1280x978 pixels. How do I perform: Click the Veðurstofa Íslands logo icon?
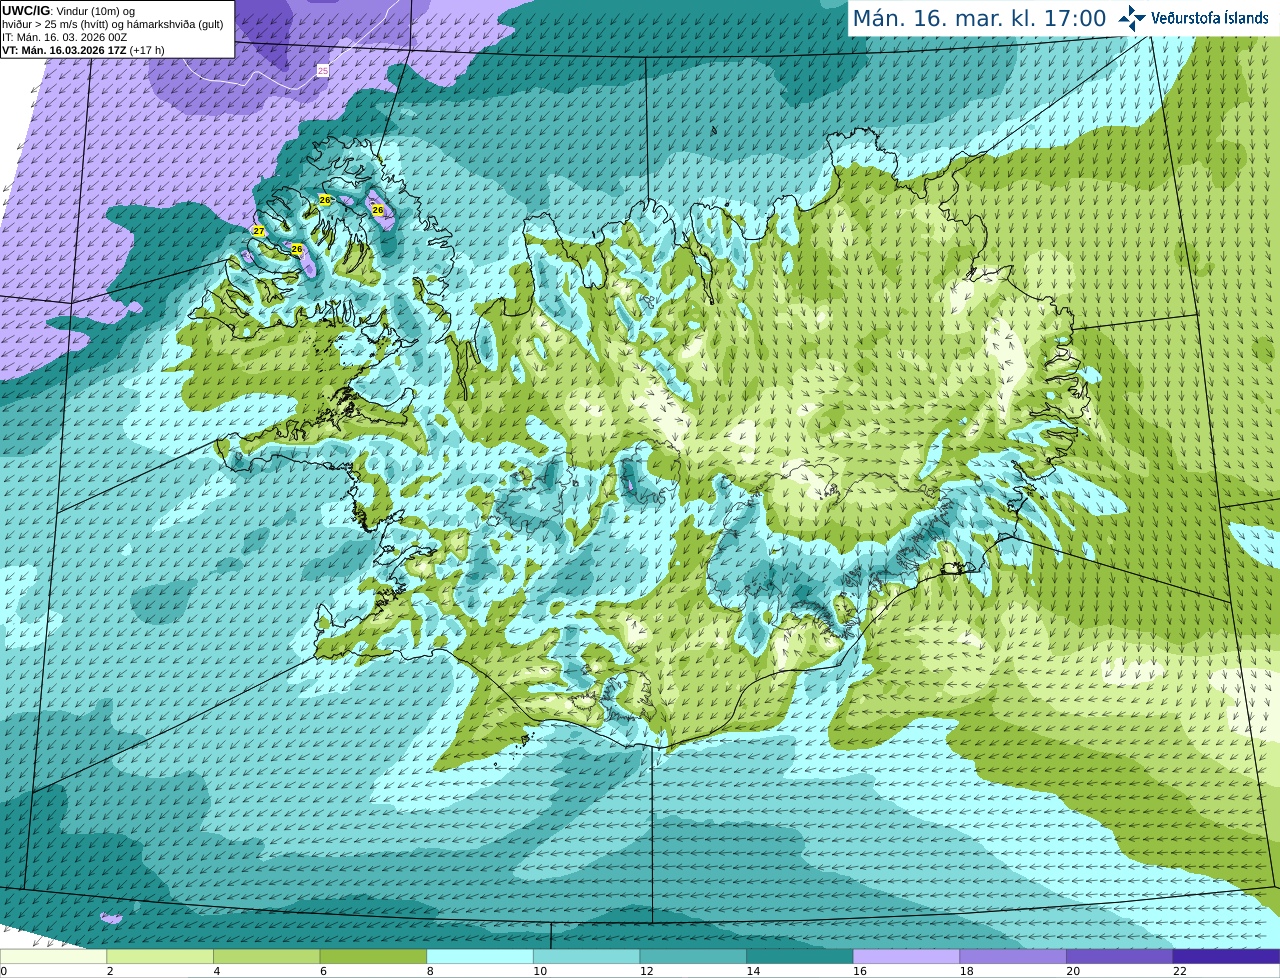[1132, 18]
